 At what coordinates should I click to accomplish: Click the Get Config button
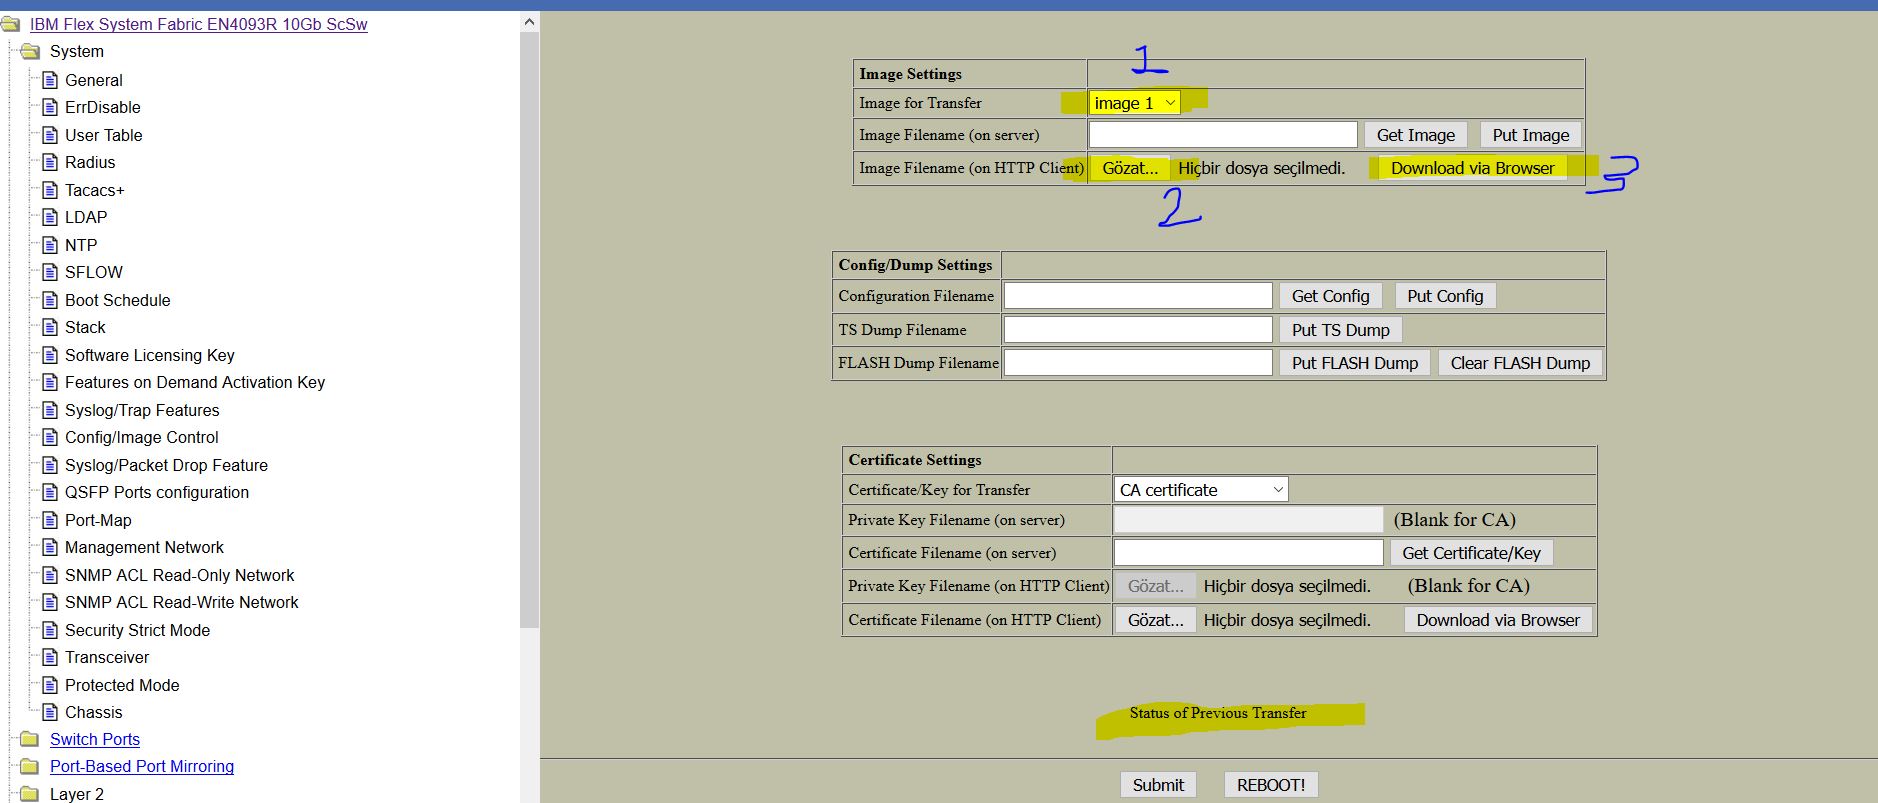[1330, 296]
